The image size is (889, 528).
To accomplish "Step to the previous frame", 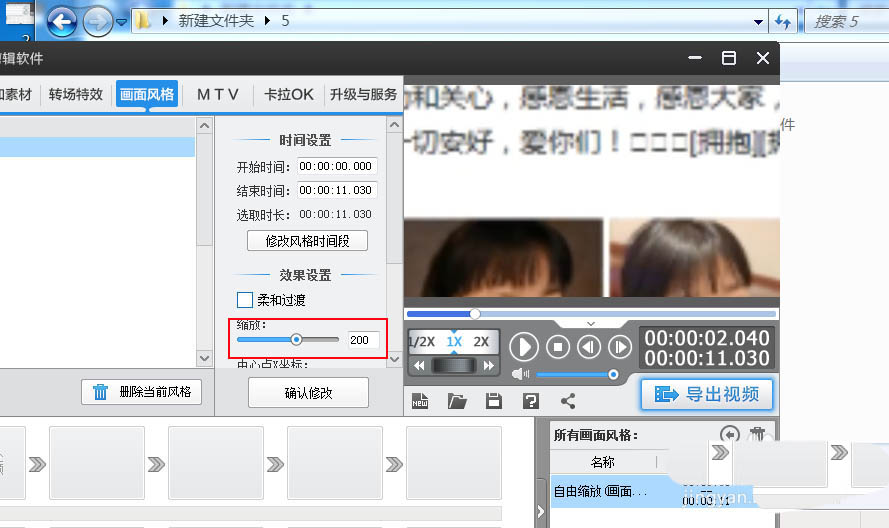I will tap(589, 347).
